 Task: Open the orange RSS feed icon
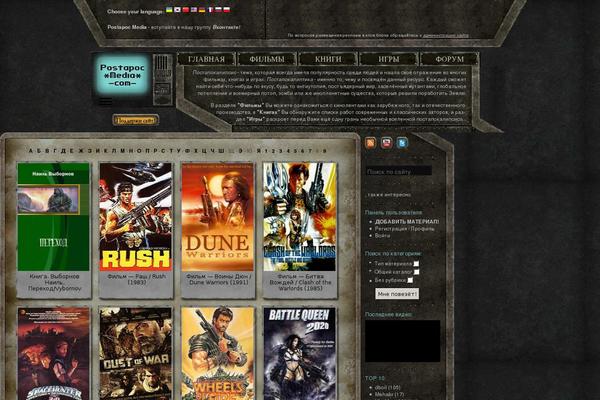coord(370,143)
